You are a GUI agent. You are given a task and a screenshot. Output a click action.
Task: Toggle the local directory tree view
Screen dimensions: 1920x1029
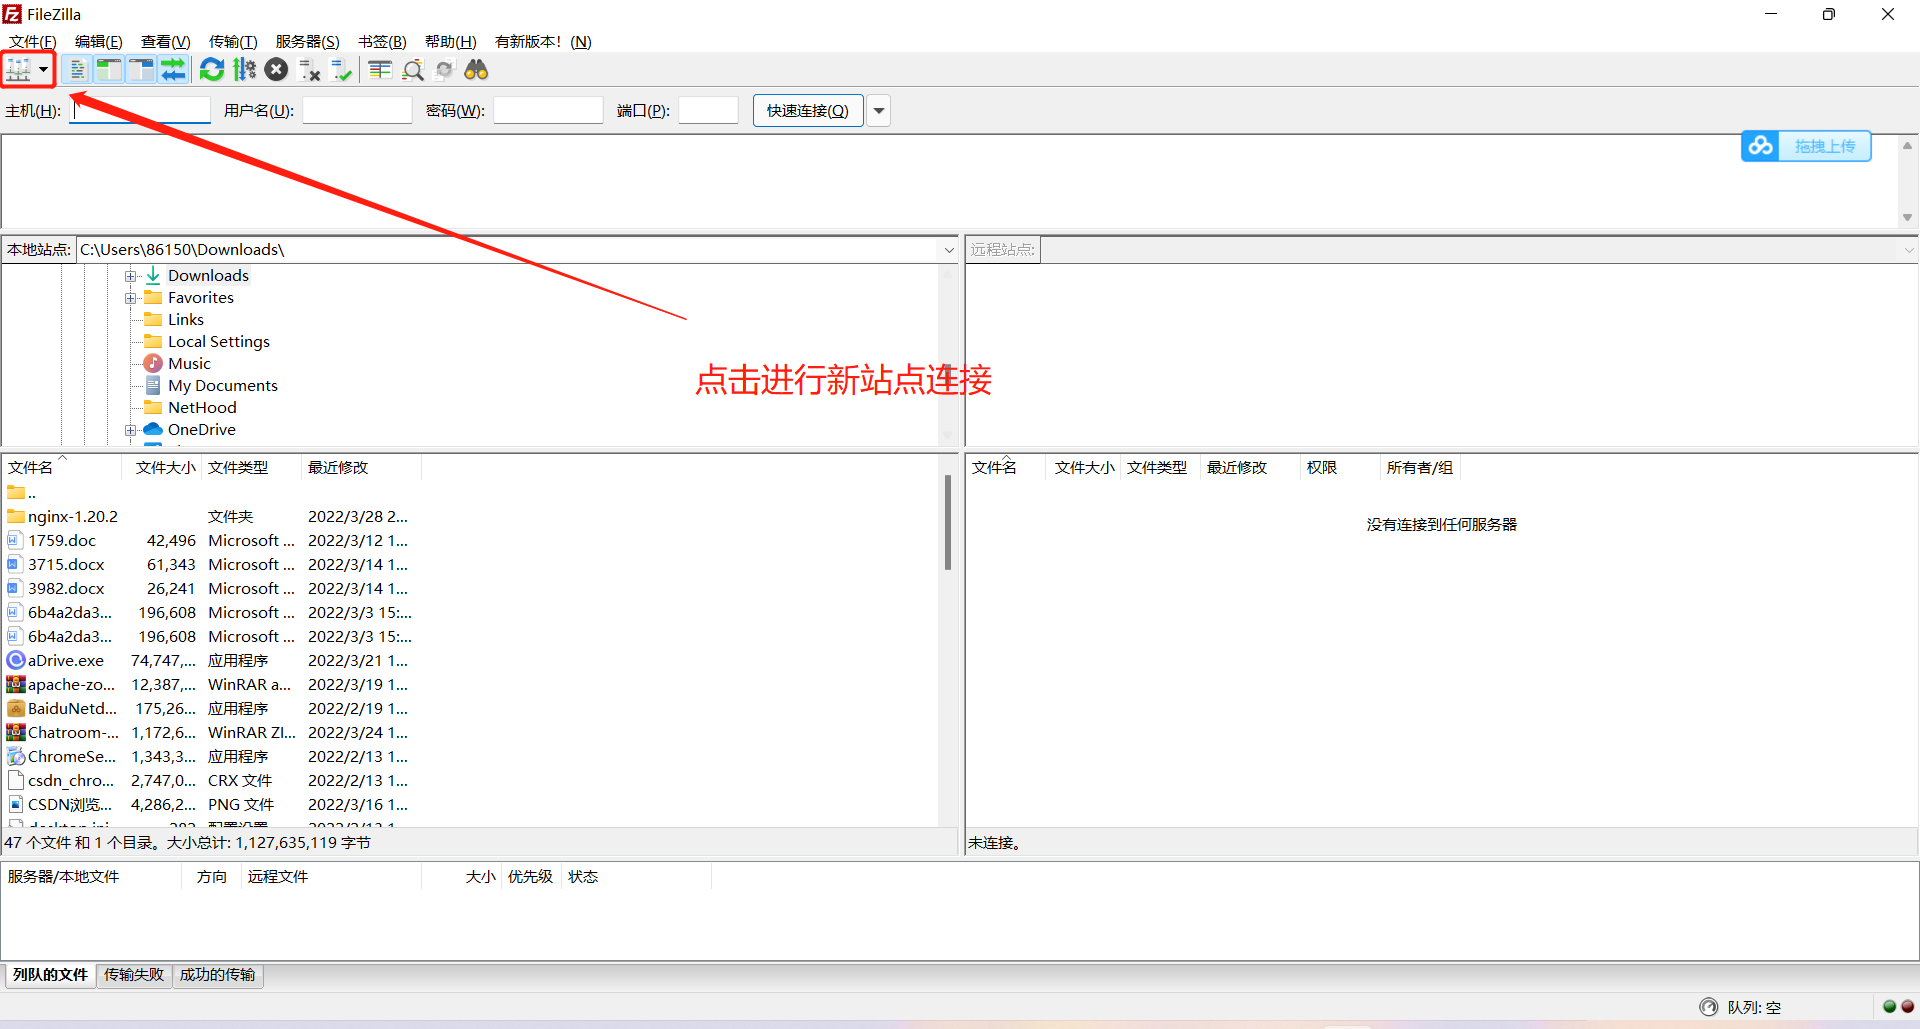109,70
